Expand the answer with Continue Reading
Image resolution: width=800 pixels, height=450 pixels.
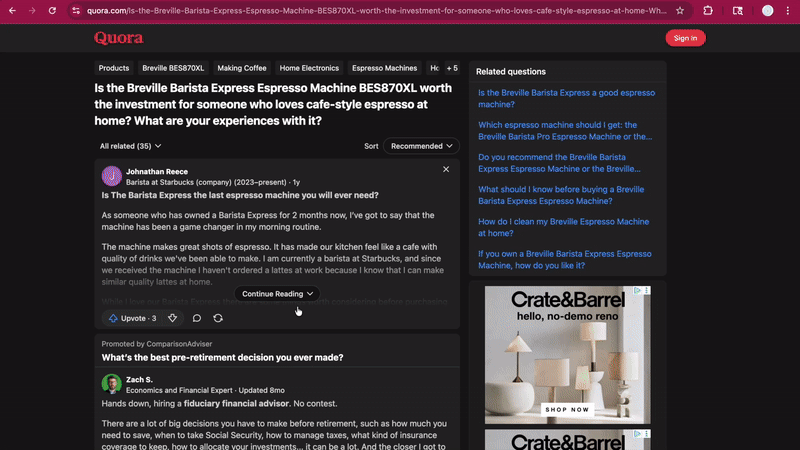click(x=277, y=294)
